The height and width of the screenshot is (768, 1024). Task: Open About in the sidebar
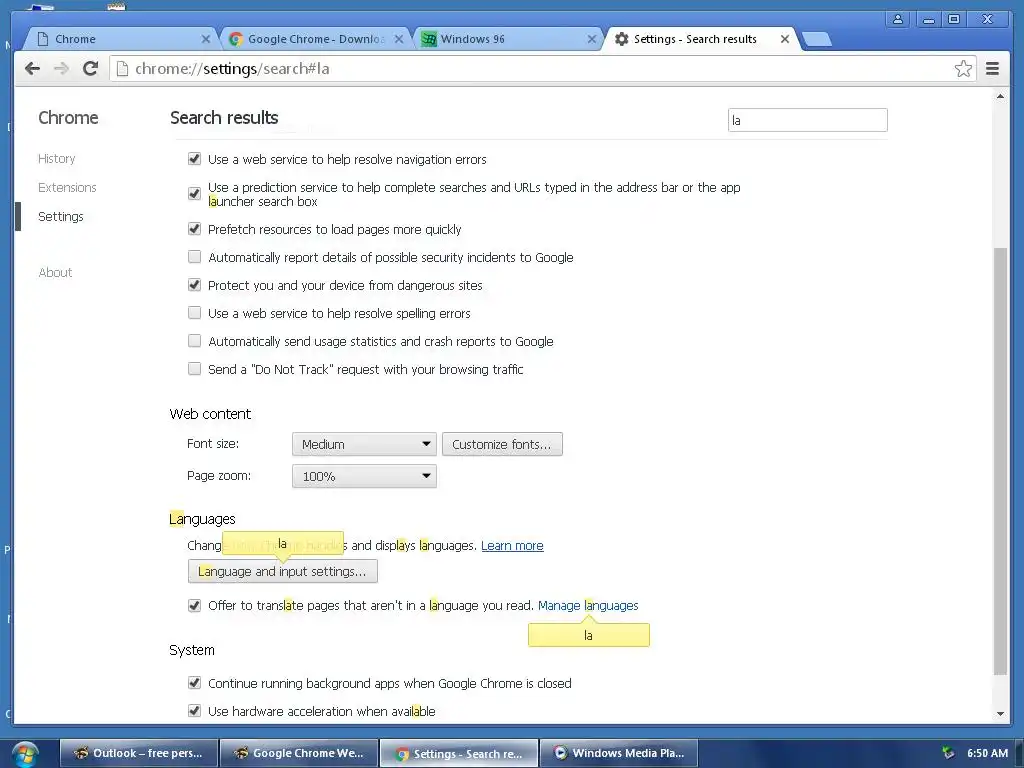pos(56,272)
